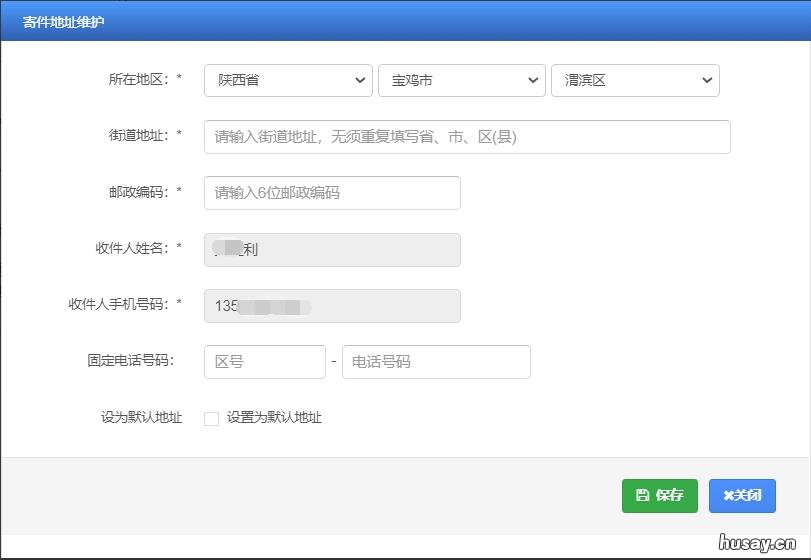Viewport: 811px width, 560px height.
Task: Check the 设置为默认地址 checkbox
Action: (211, 418)
